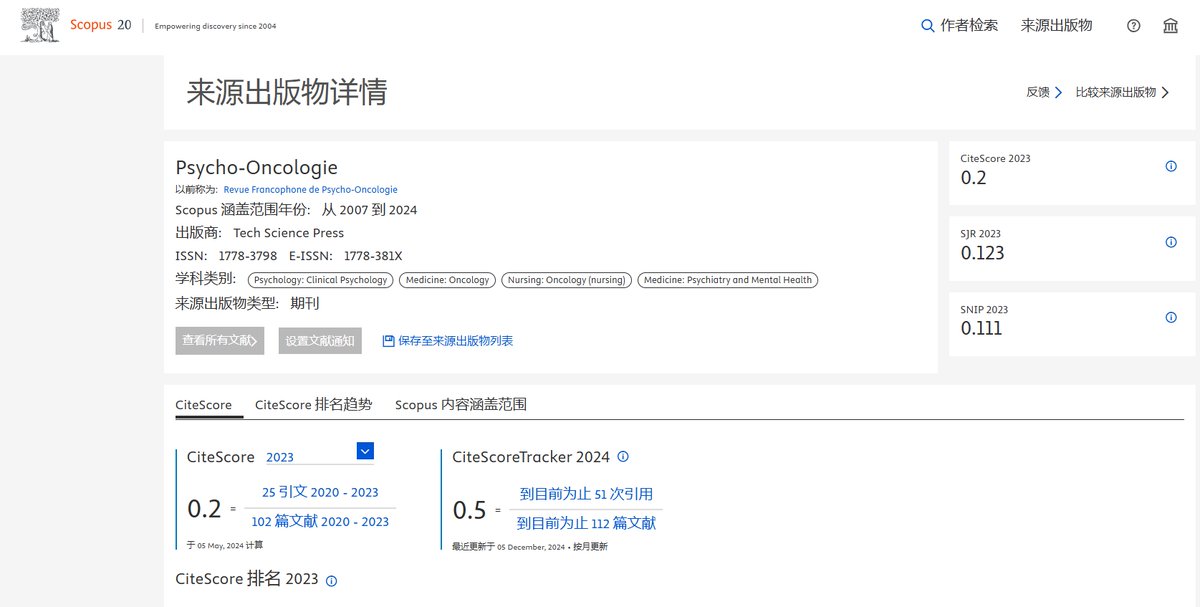Screen dimensions: 1200x607
Task: Click the SNIP 2023 value 0.111
Action: 981,328
